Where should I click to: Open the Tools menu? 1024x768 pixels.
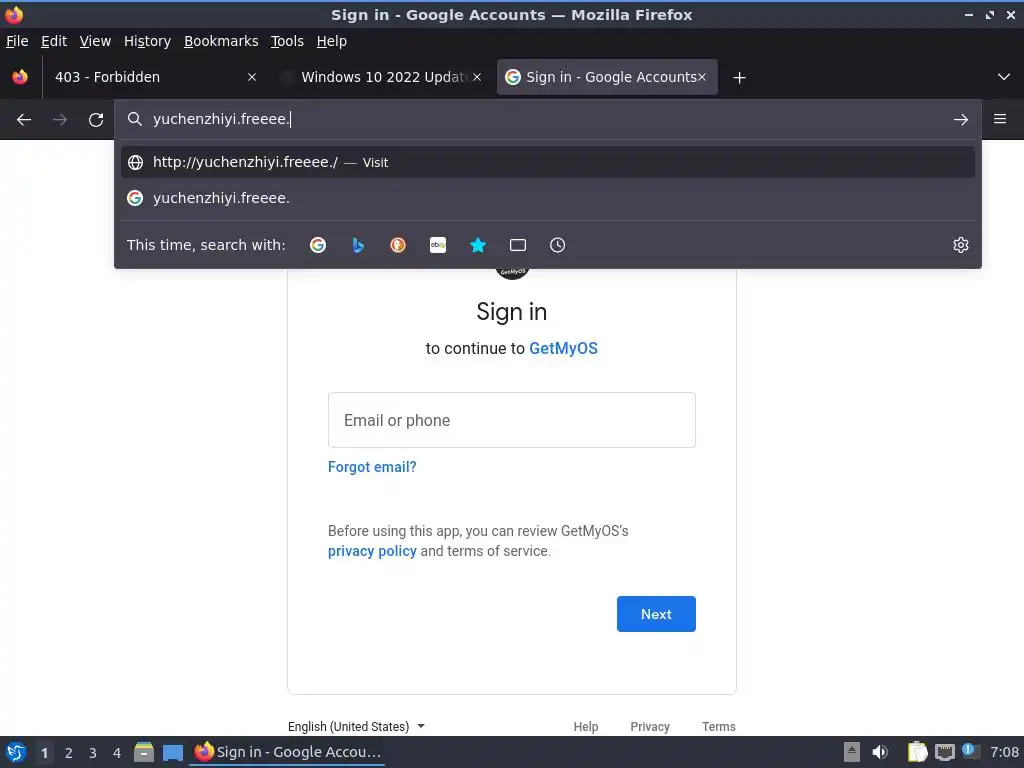click(287, 41)
